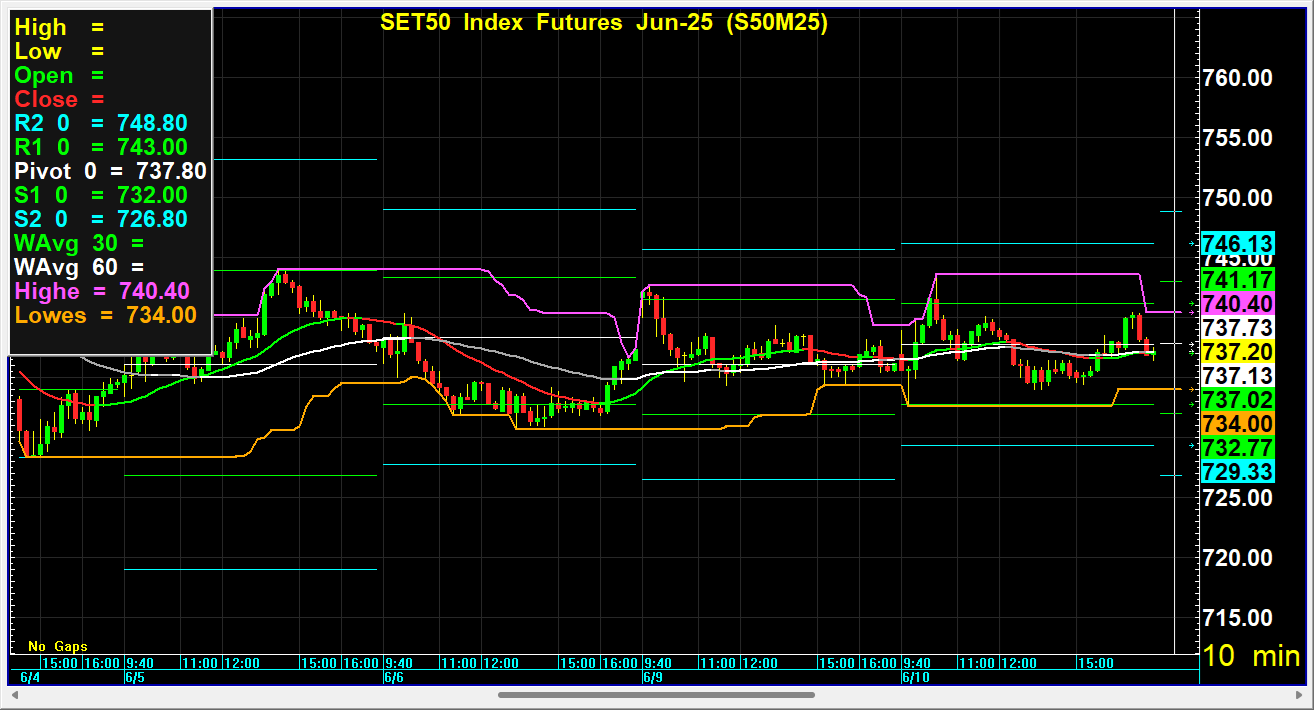The image size is (1314, 710).
Task: Click the 760.00 price axis label
Action: pyautogui.click(x=1238, y=78)
